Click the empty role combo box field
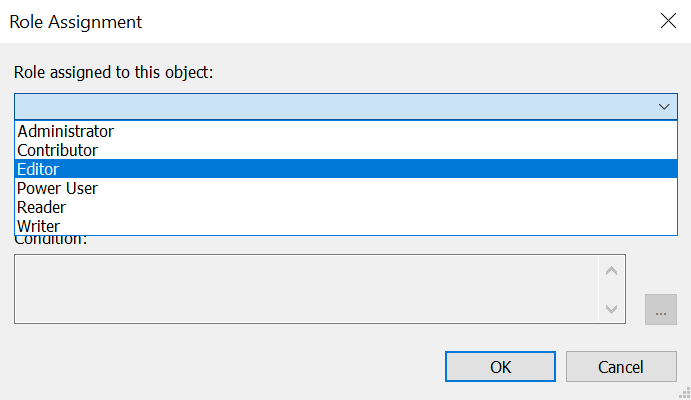 click(x=330, y=106)
